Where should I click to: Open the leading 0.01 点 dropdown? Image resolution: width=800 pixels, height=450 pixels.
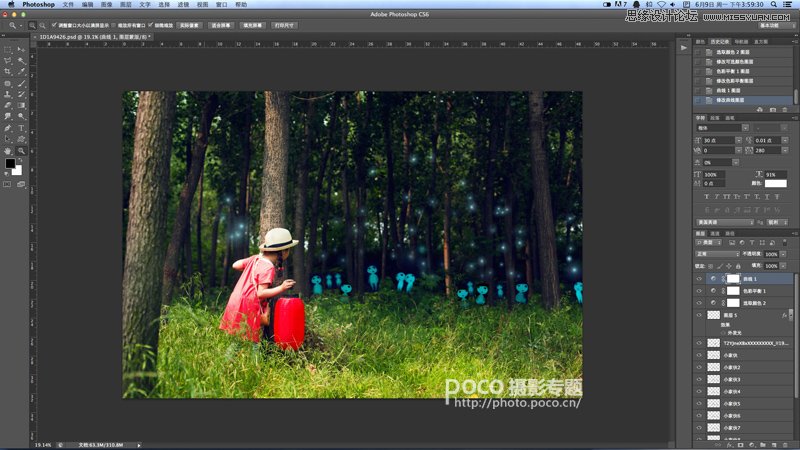[785, 140]
